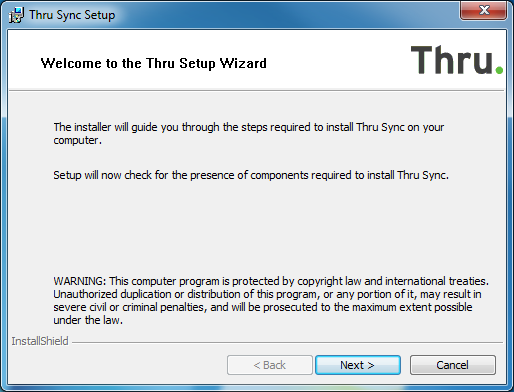
Task: Click the Unauthorized duplication text line
Action: (267, 294)
